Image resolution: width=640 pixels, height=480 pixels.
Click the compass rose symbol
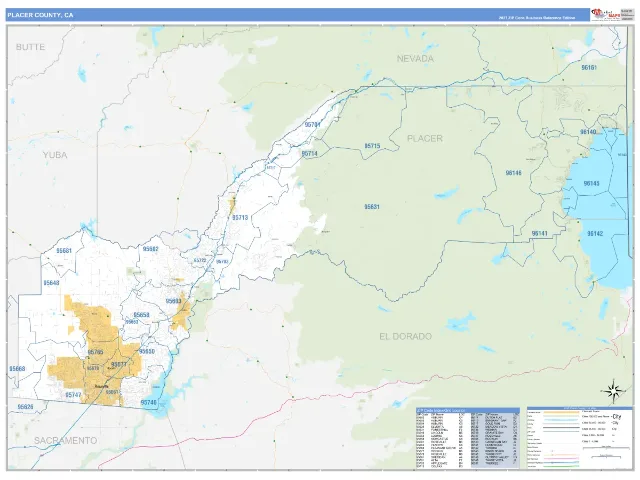(613, 391)
